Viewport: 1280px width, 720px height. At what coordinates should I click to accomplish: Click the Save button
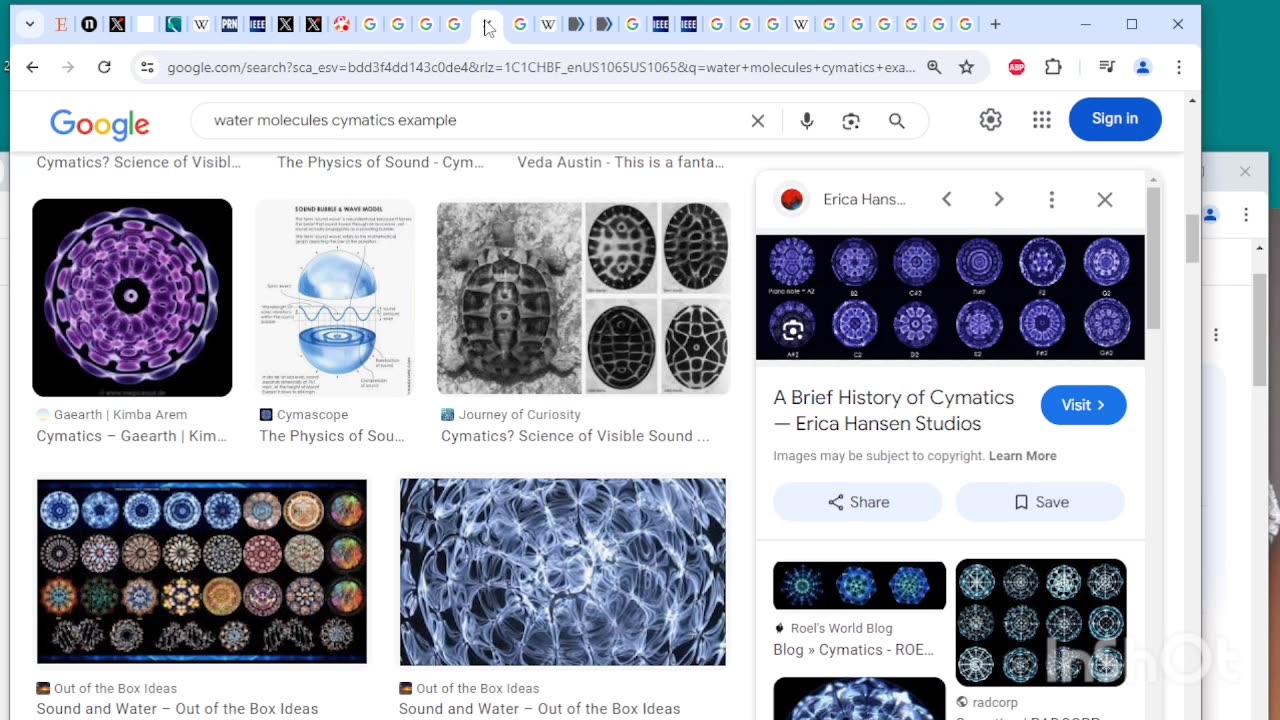[x=1040, y=502]
